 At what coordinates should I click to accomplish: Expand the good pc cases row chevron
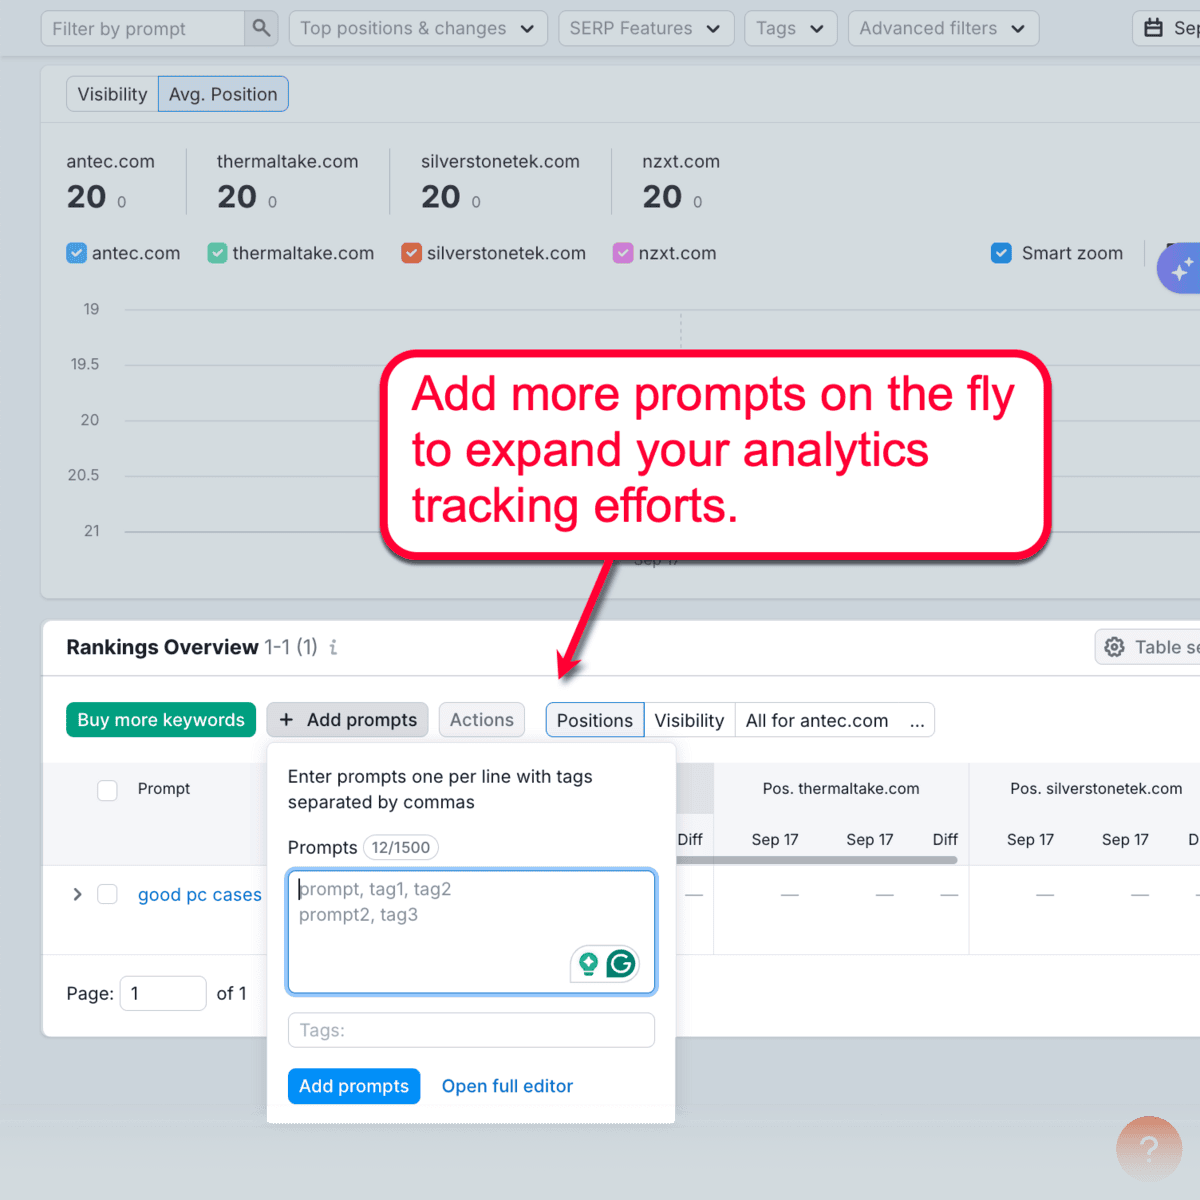point(77,894)
